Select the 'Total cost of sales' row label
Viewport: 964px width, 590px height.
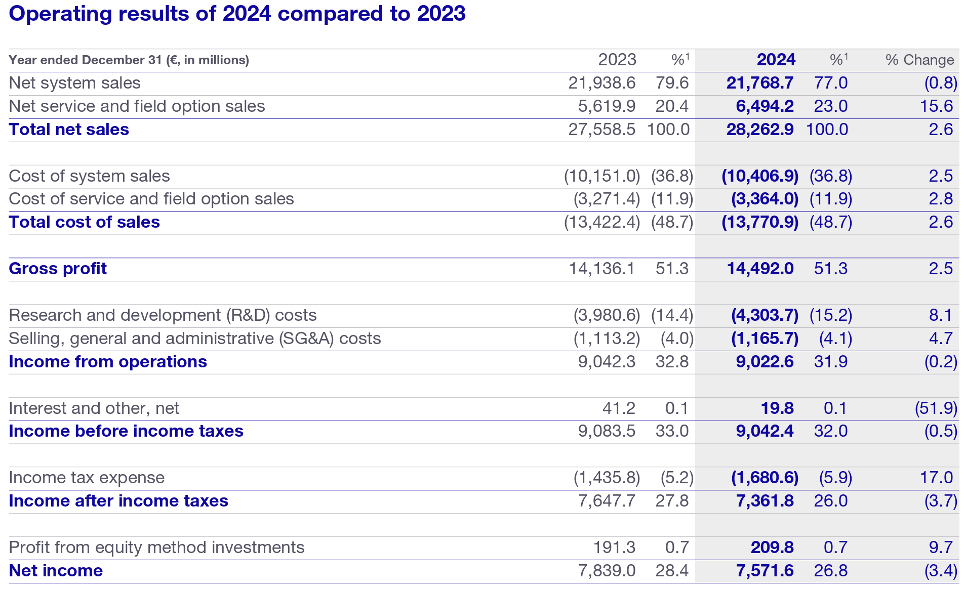(x=84, y=222)
